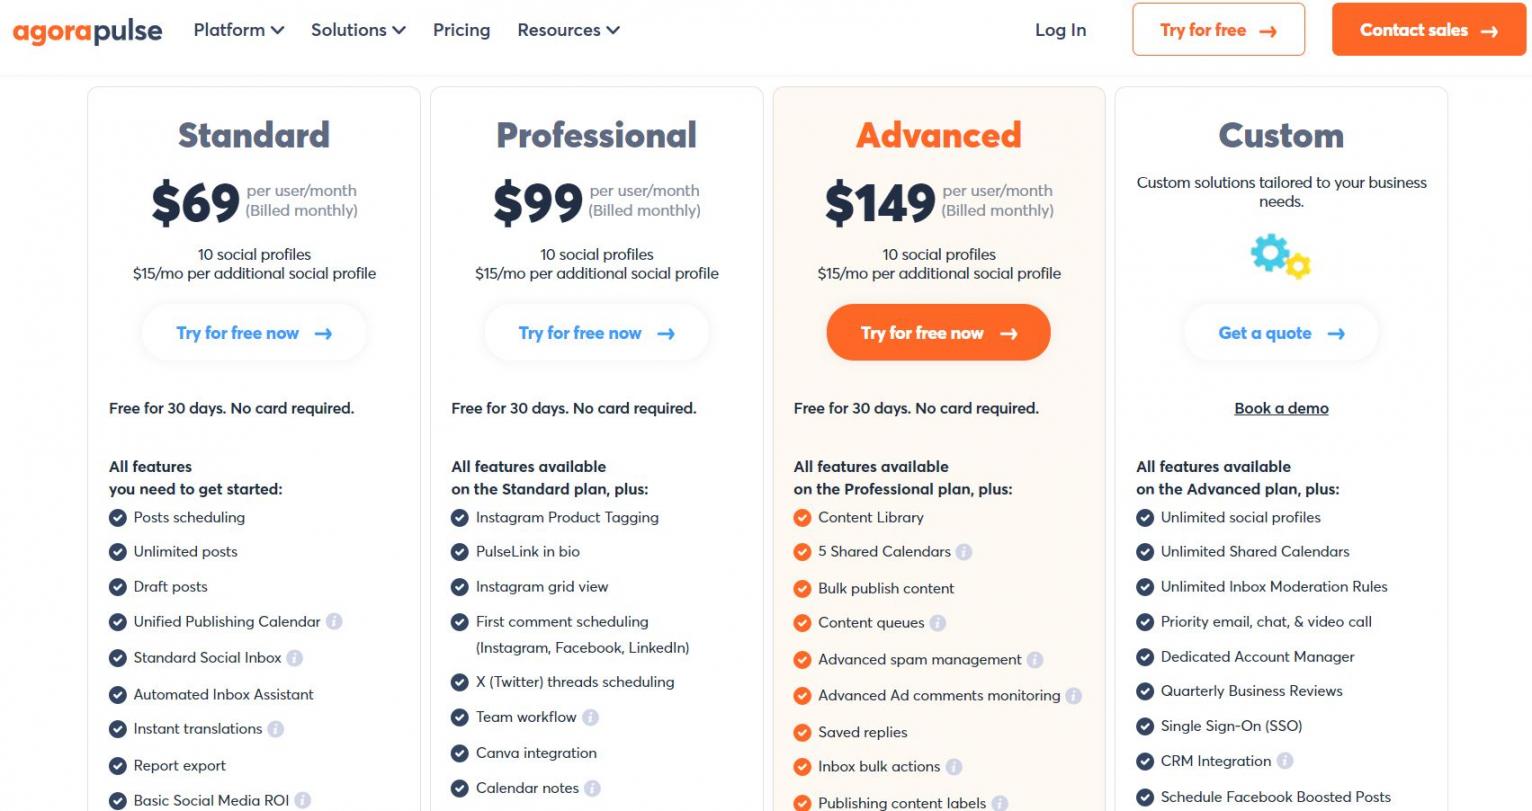The image size is (1532, 811).
Task: Click the Agorapulse logo
Action: [x=88, y=31]
